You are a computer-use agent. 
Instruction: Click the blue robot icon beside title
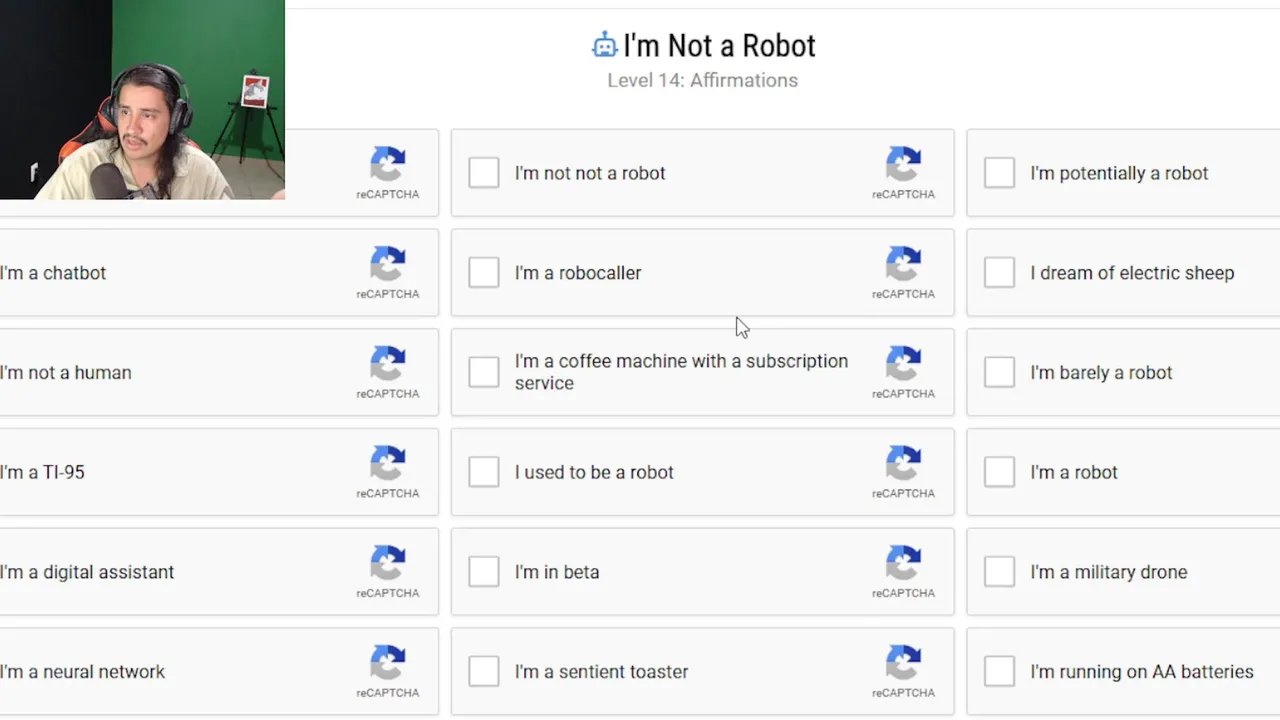coord(604,45)
